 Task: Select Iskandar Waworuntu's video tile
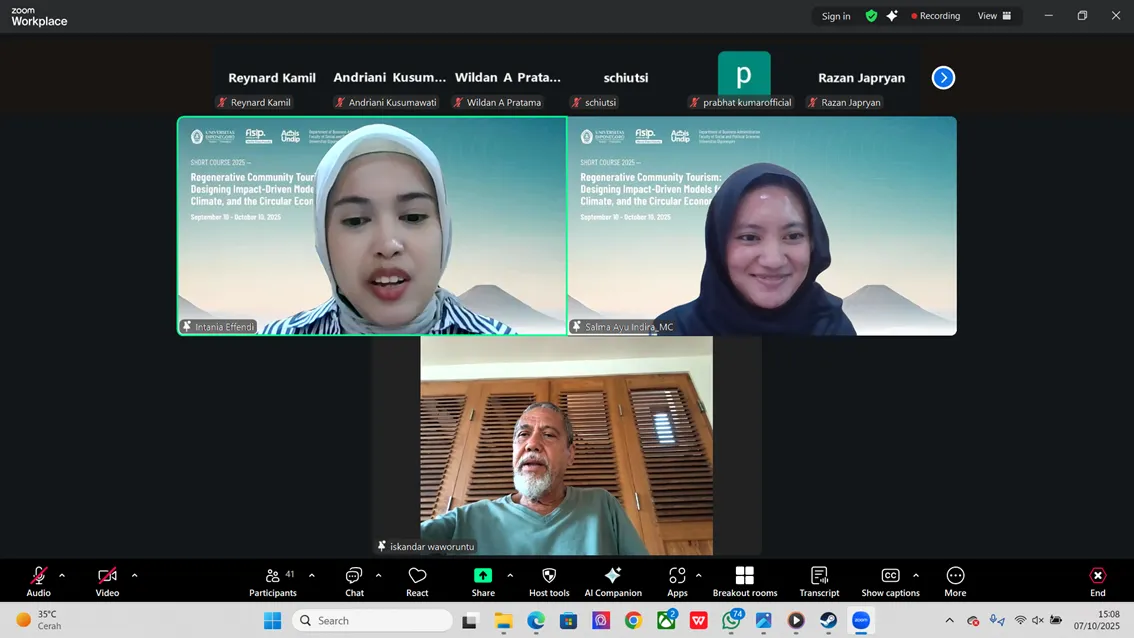pyautogui.click(x=566, y=445)
